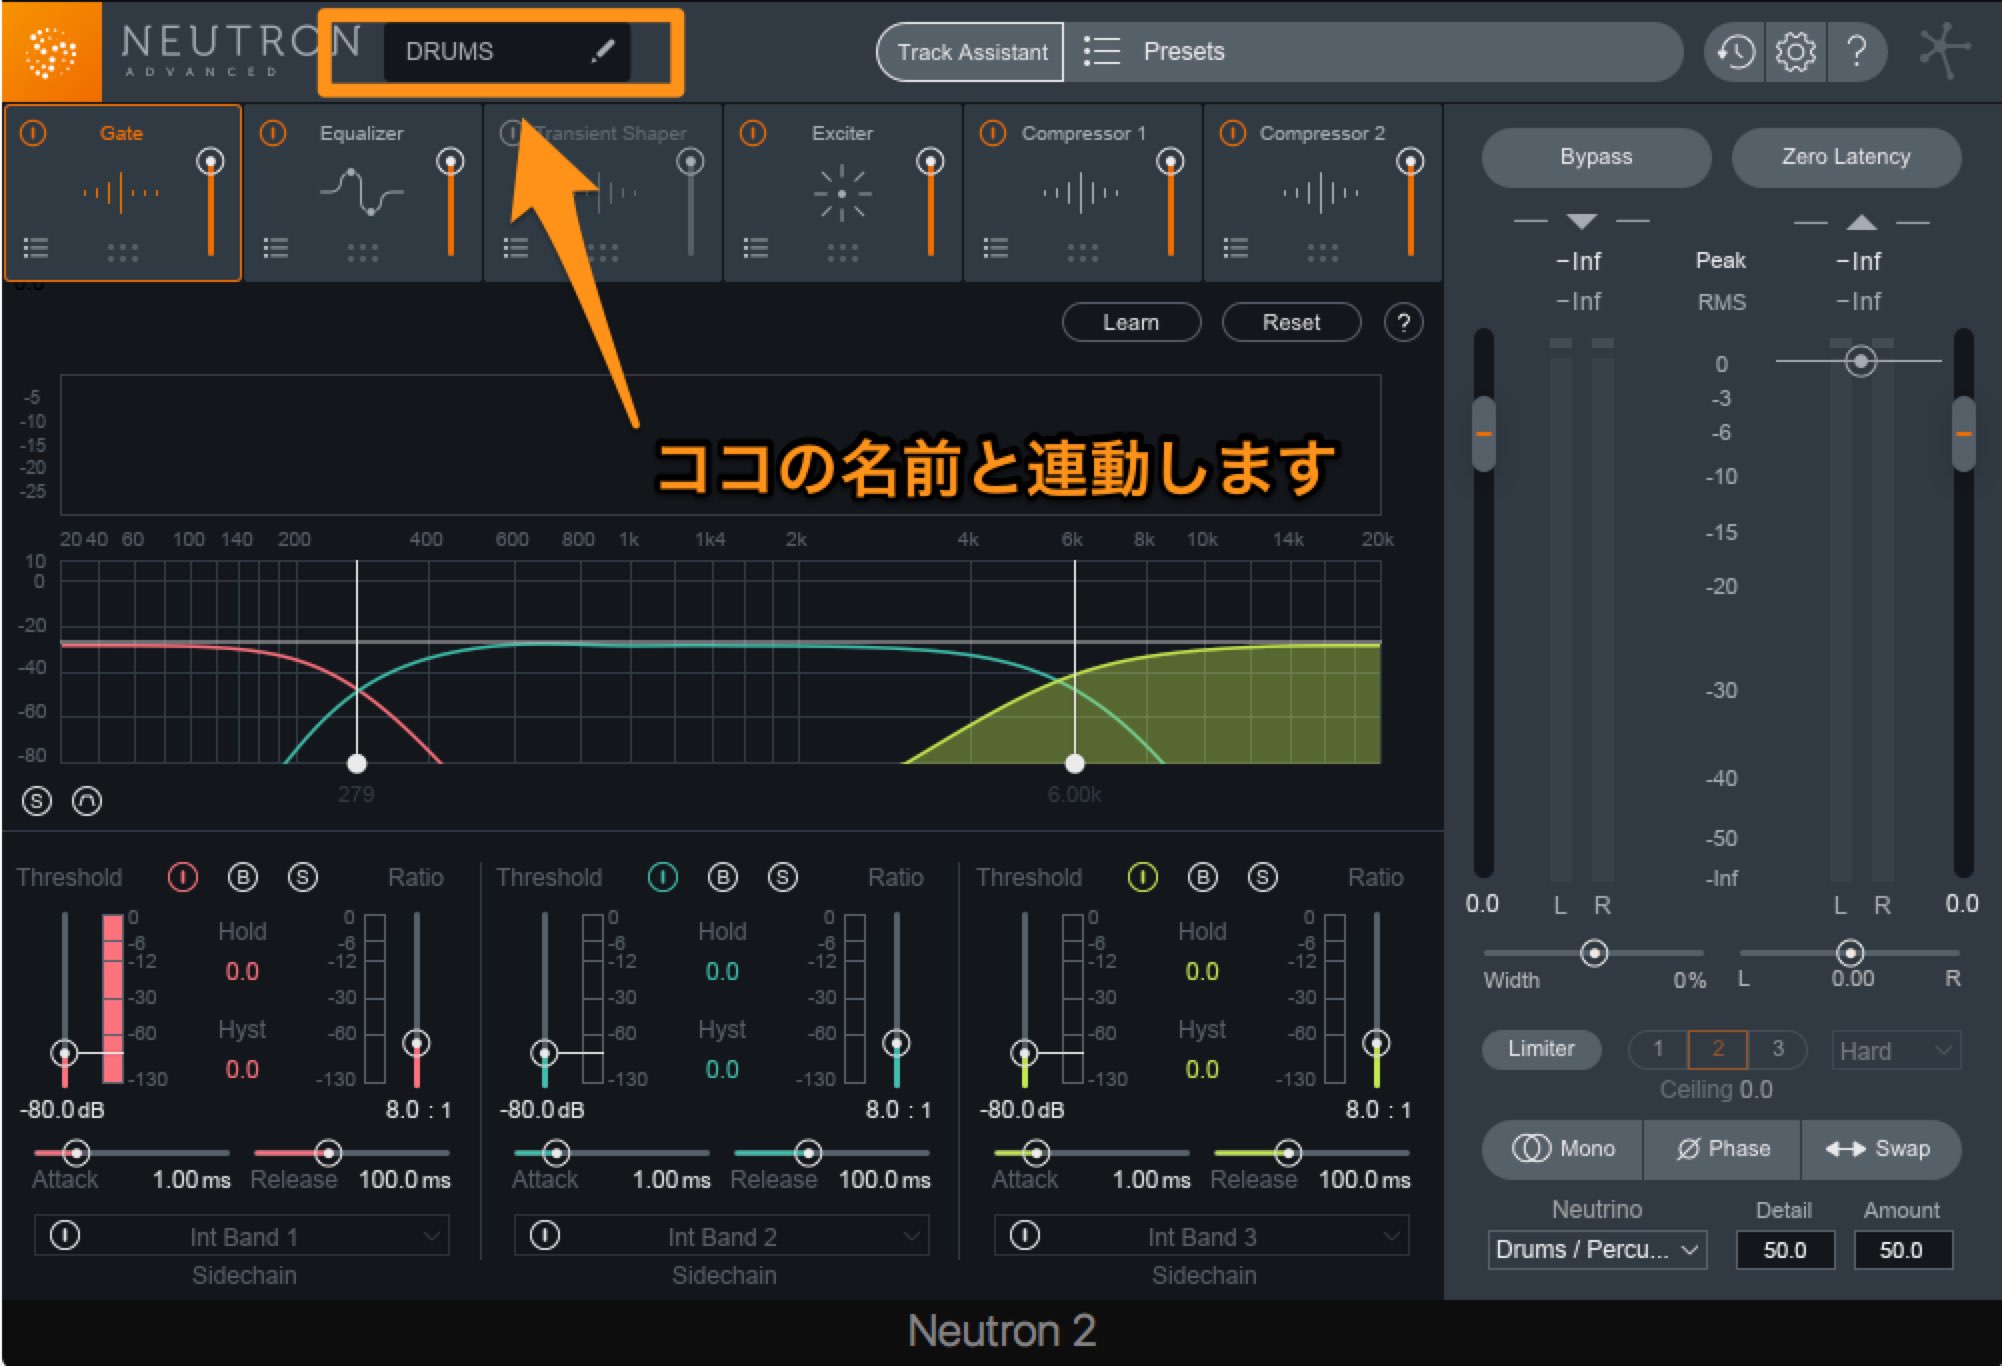
Task: Toggle the Compressor 1 power button
Action: coord(993,133)
